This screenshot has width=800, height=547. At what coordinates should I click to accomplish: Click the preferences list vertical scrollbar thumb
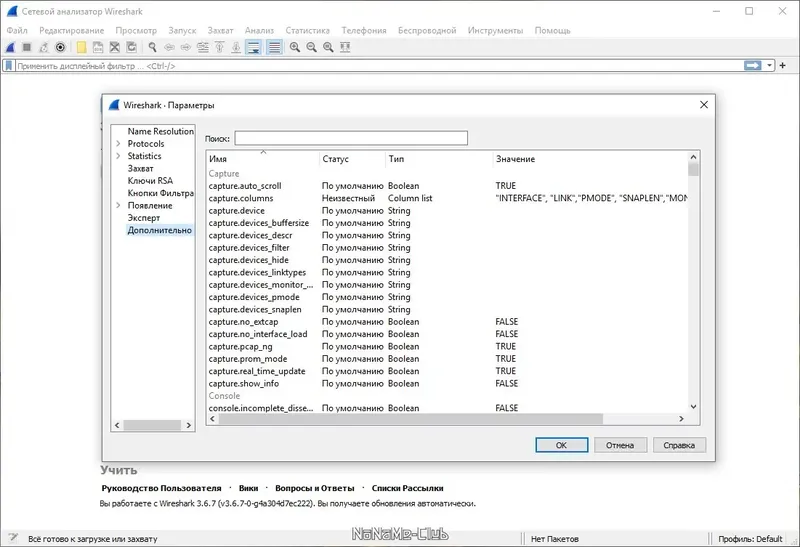click(x=693, y=169)
